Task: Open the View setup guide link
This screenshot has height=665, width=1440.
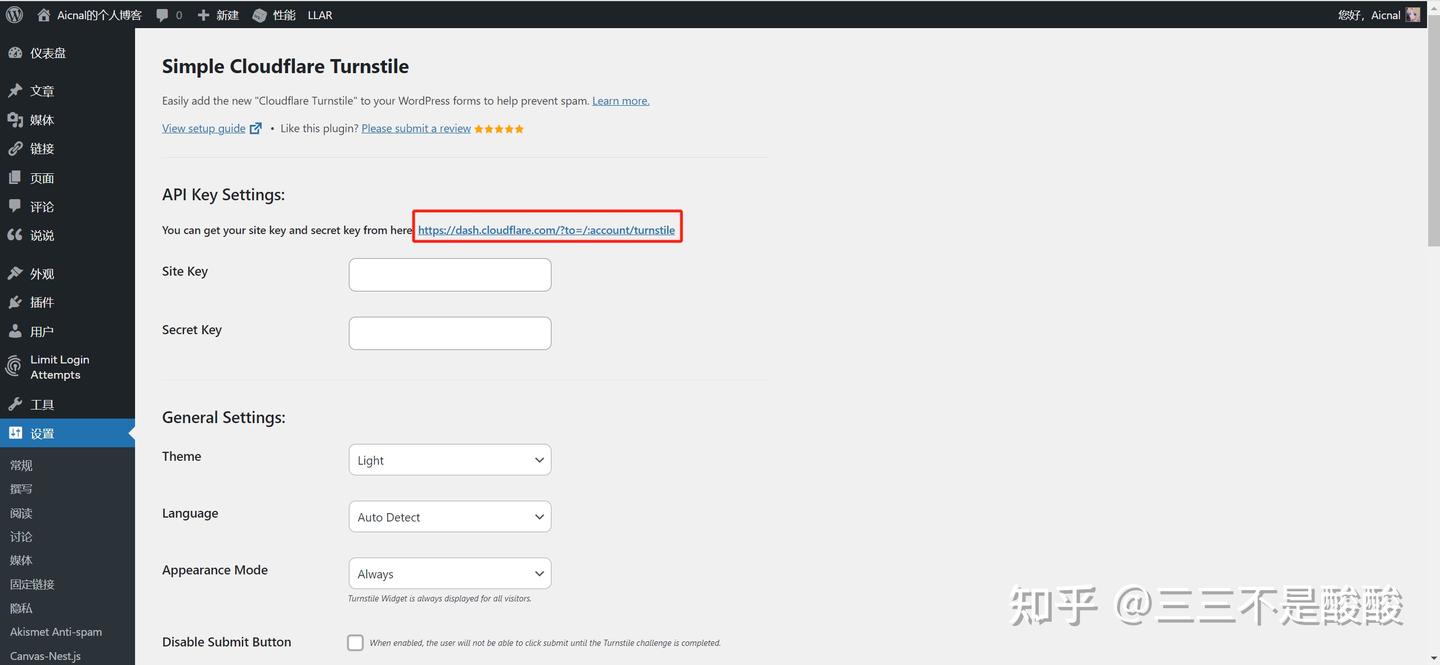Action: click(204, 128)
